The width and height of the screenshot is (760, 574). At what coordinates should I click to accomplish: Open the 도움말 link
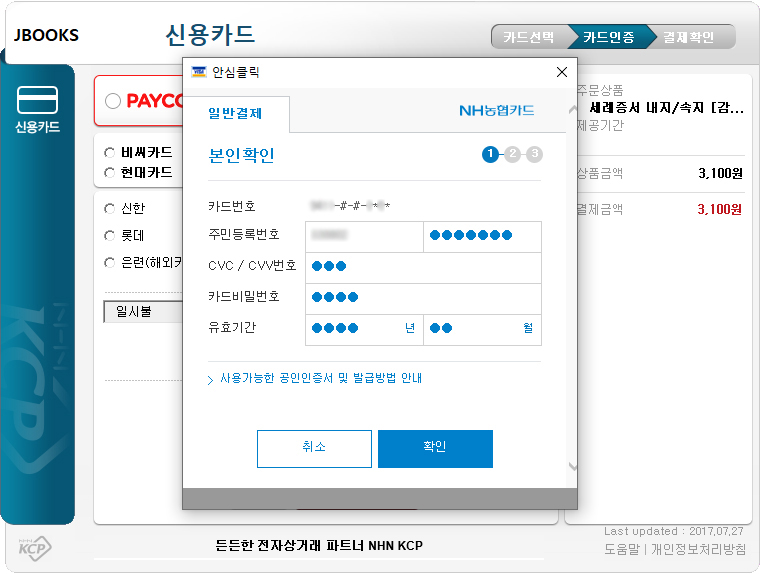pos(622,549)
